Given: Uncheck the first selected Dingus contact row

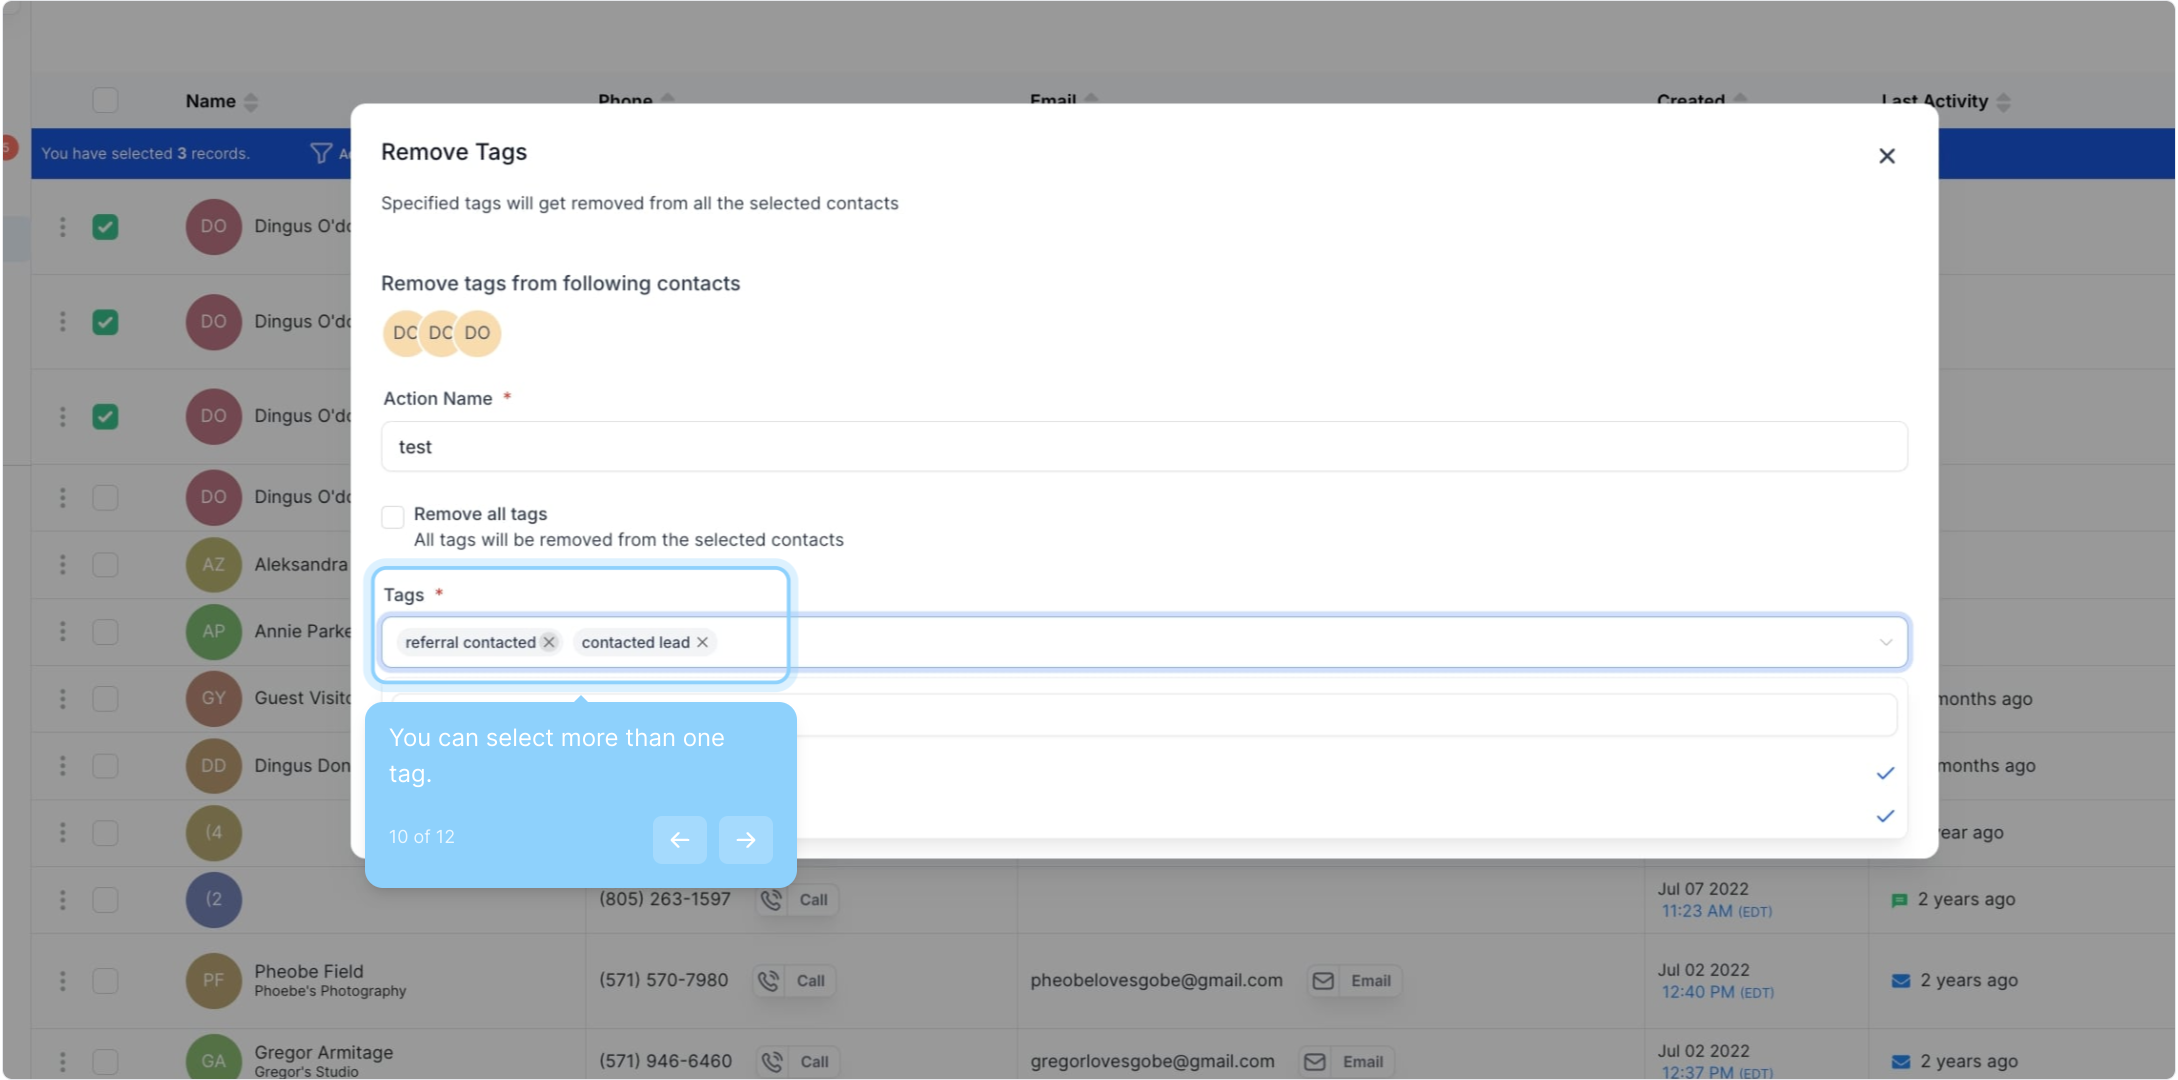Looking at the screenshot, I should coord(105,227).
